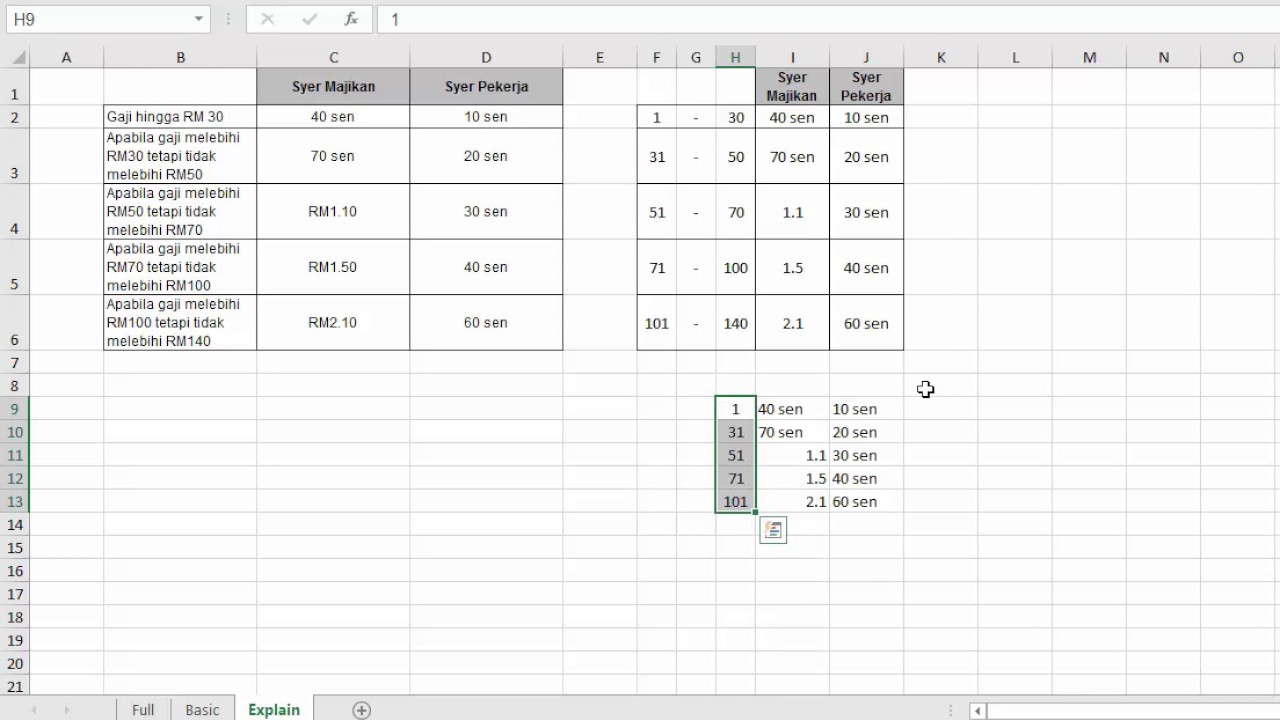This screenshot has width=1280, height=720.
Task: Click the cell about RM50 to RM70 salary
Action: click(180, 211)
